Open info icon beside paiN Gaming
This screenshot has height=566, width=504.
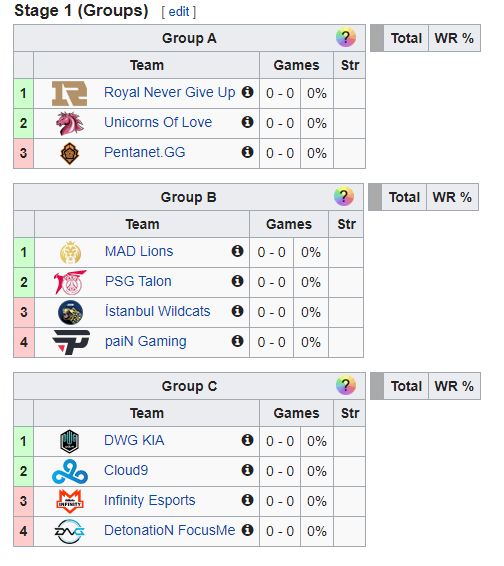237,341
